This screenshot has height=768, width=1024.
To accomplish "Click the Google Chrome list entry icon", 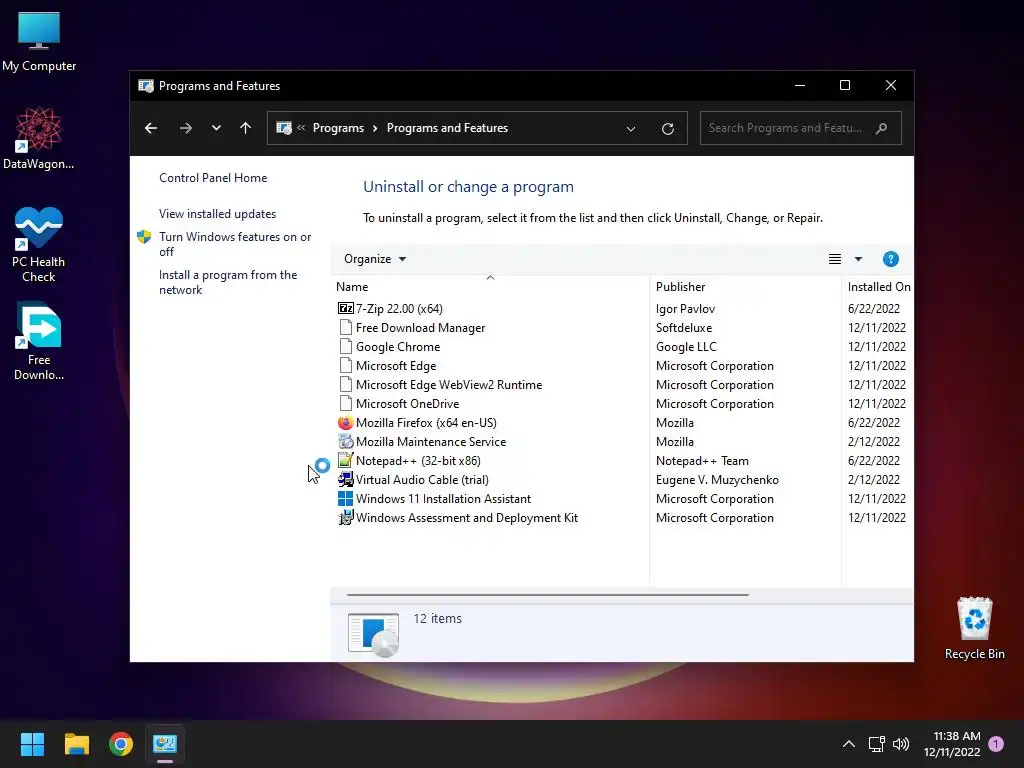I will point(345,346).
